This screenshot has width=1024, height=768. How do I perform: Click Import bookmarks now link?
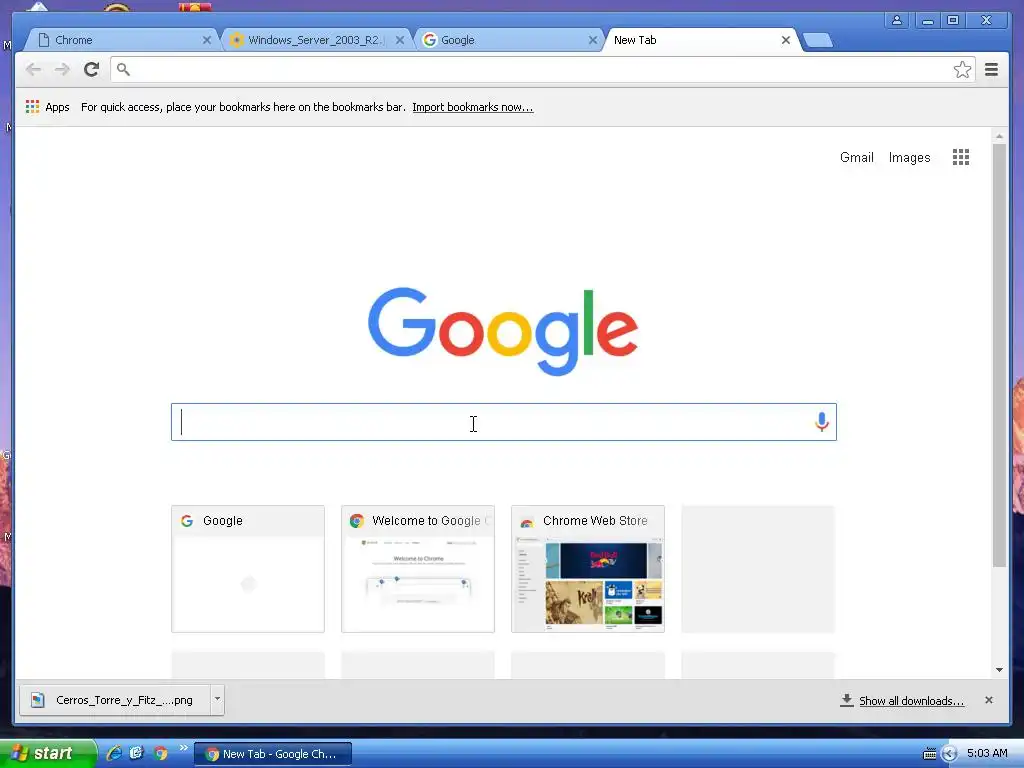[473, 107]
